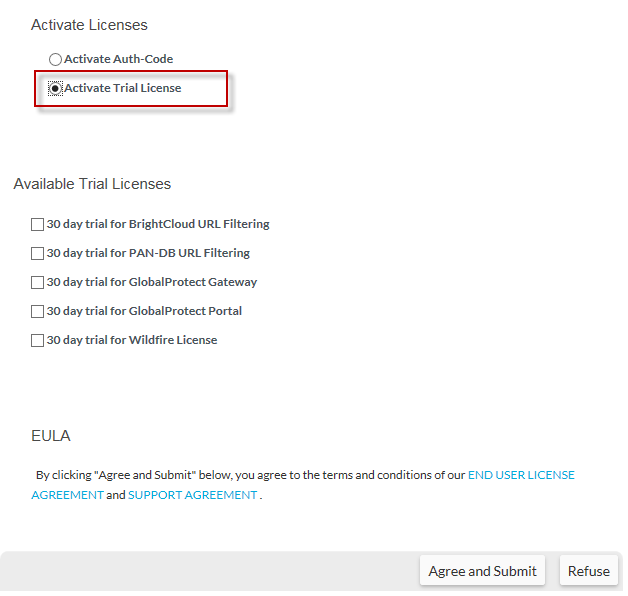
Task: Open the End User License Agreement link
Action: [521, 475]
